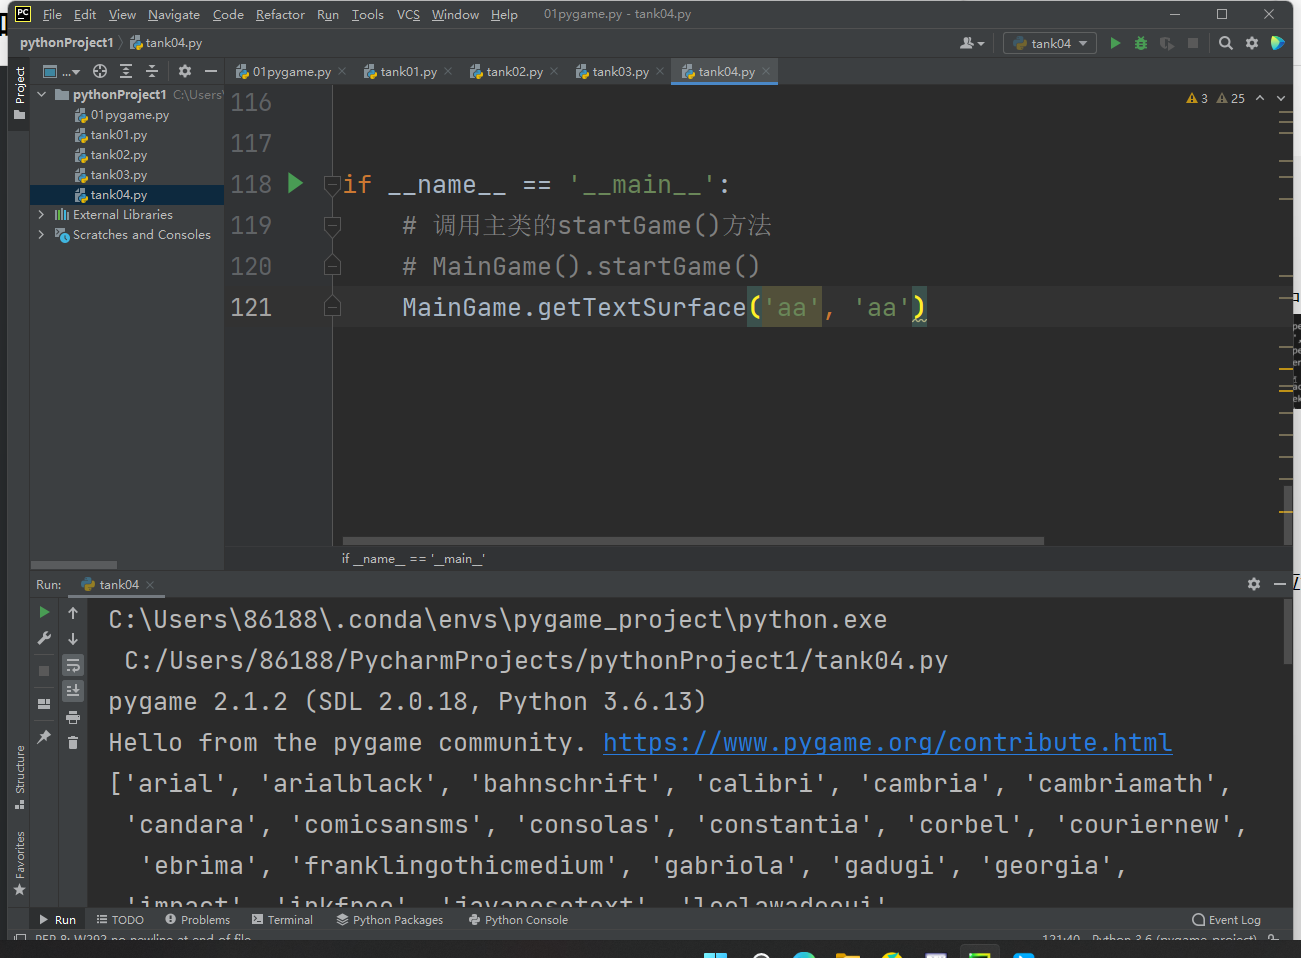Open the File menu

click(x=52, y=14)
